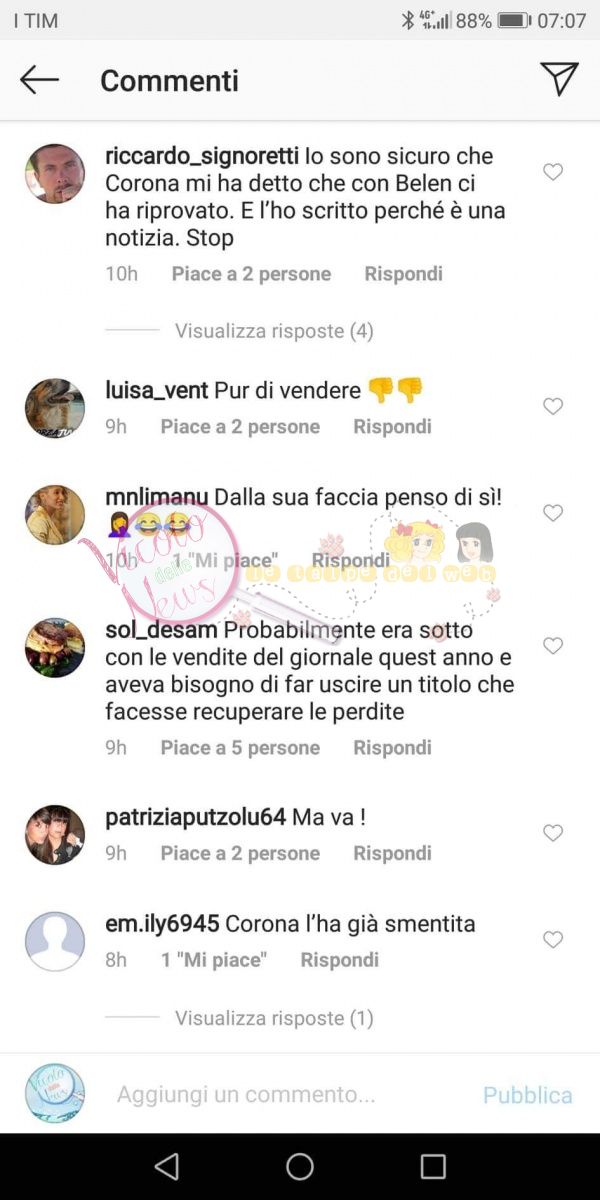Viewport: 600px width, 1200px height.
Task: Like luisa_vent's comment with the heart
Action: (553, 406)
